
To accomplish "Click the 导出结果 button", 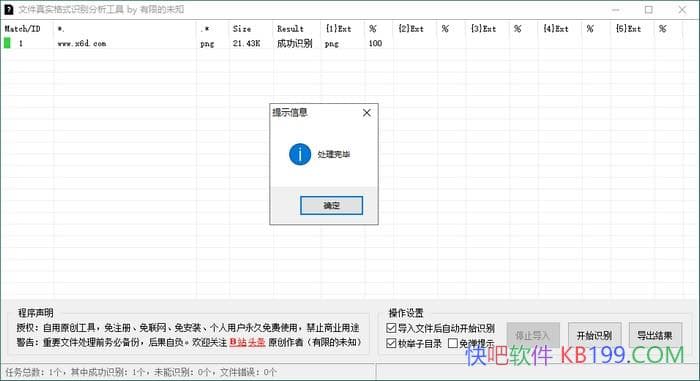I will tap(655, 335).
